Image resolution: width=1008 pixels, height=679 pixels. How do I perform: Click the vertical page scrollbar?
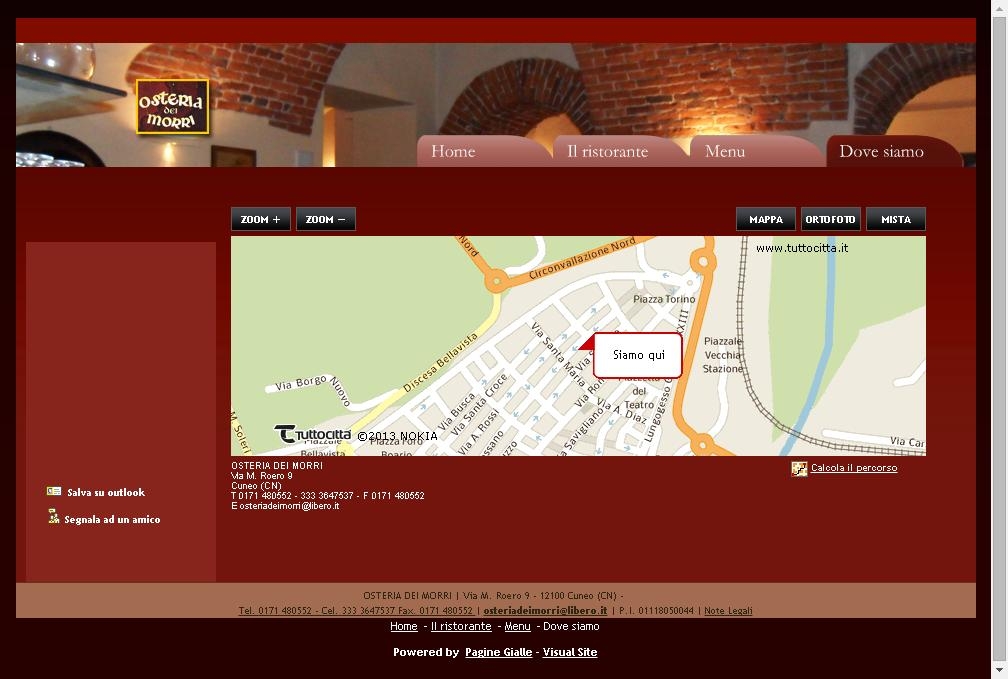pyautogui.click(x=999, y=340)
